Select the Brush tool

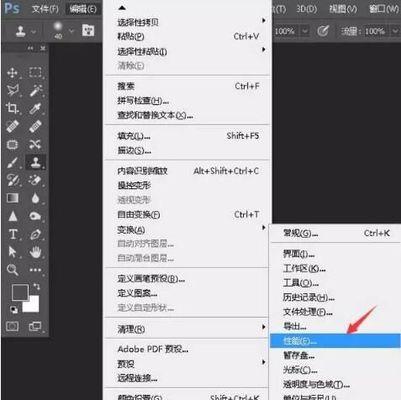(12, 163)
